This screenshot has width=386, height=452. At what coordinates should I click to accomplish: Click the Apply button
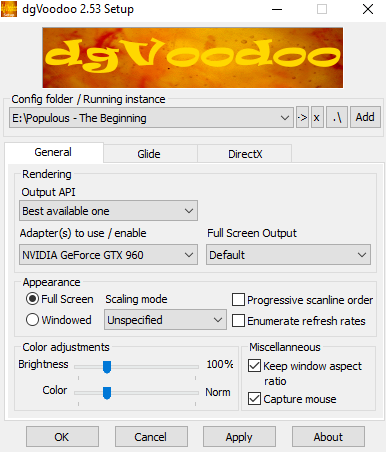[239, 437]
